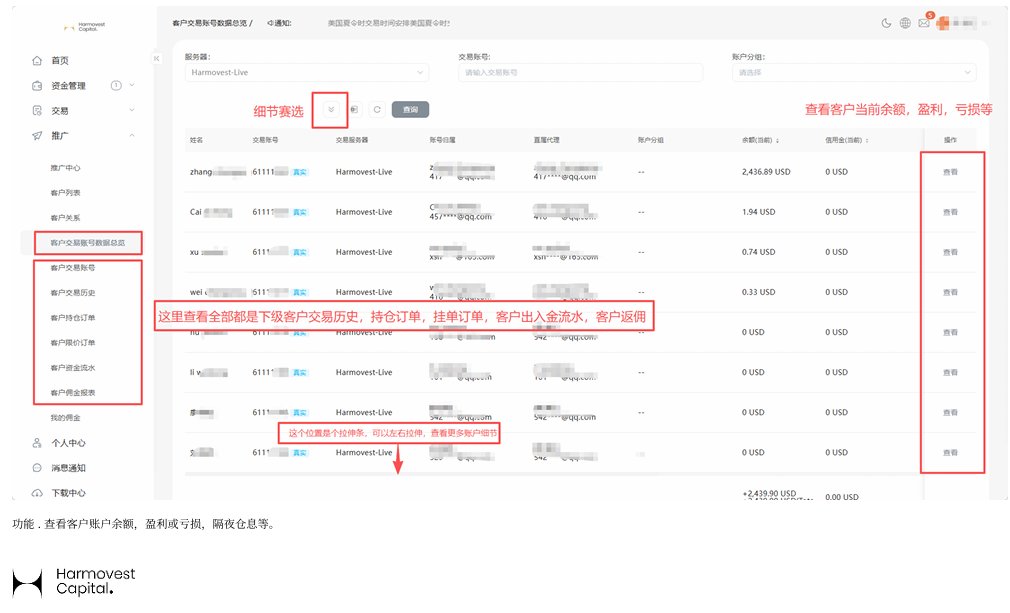
Task: Click the 查询 search button
Action: pos(410,109)
